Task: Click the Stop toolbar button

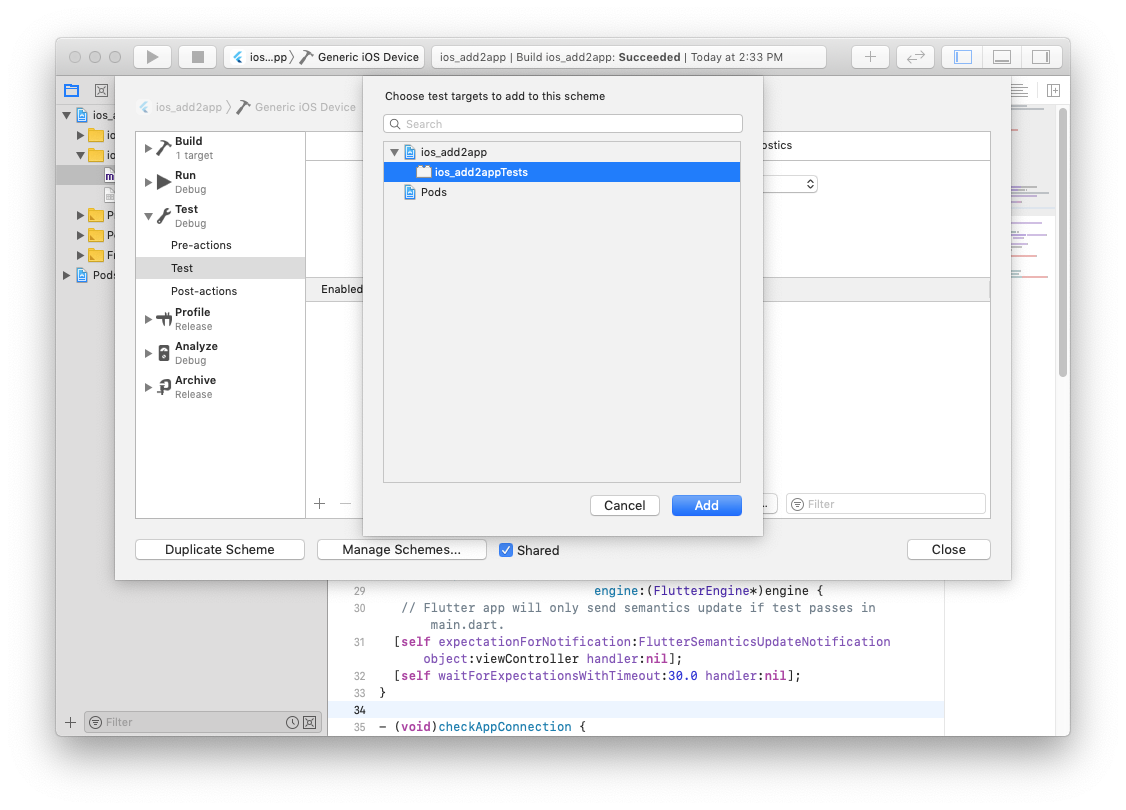Action: click(x=197, y=57)
